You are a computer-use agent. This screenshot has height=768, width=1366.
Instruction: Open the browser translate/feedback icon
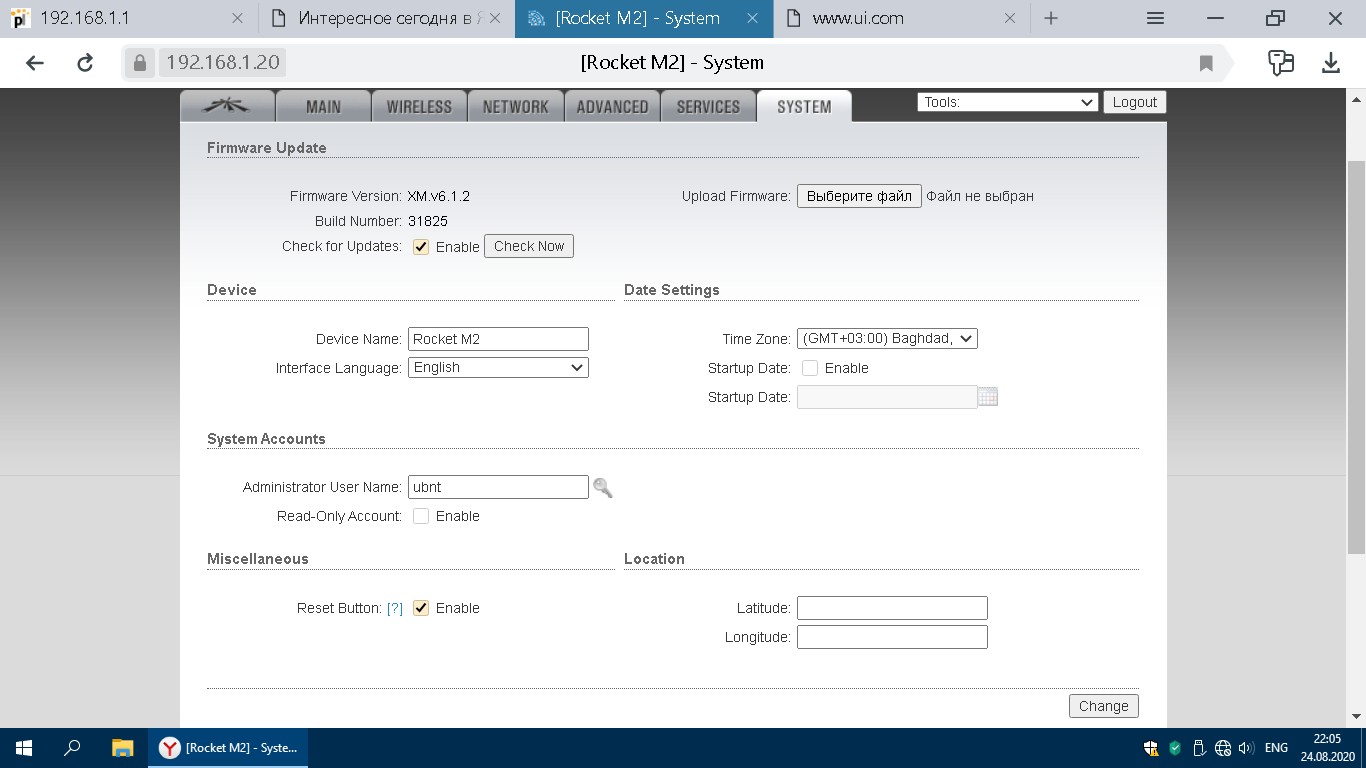pos(1281,63)
